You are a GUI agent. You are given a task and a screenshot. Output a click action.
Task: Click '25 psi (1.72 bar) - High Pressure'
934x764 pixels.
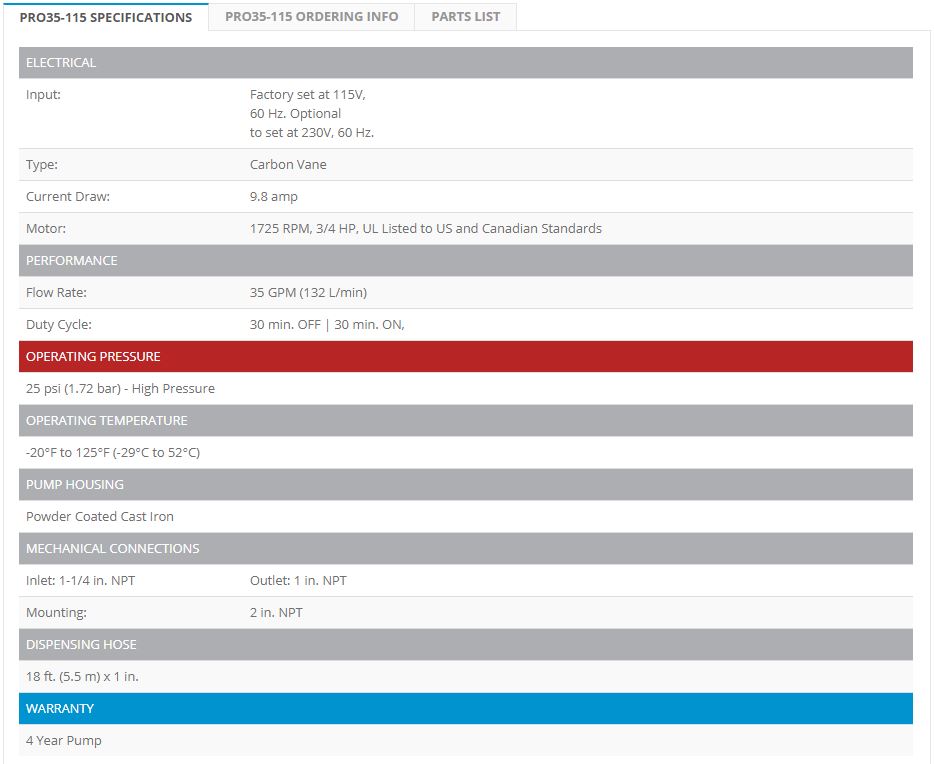coord(120,388)
